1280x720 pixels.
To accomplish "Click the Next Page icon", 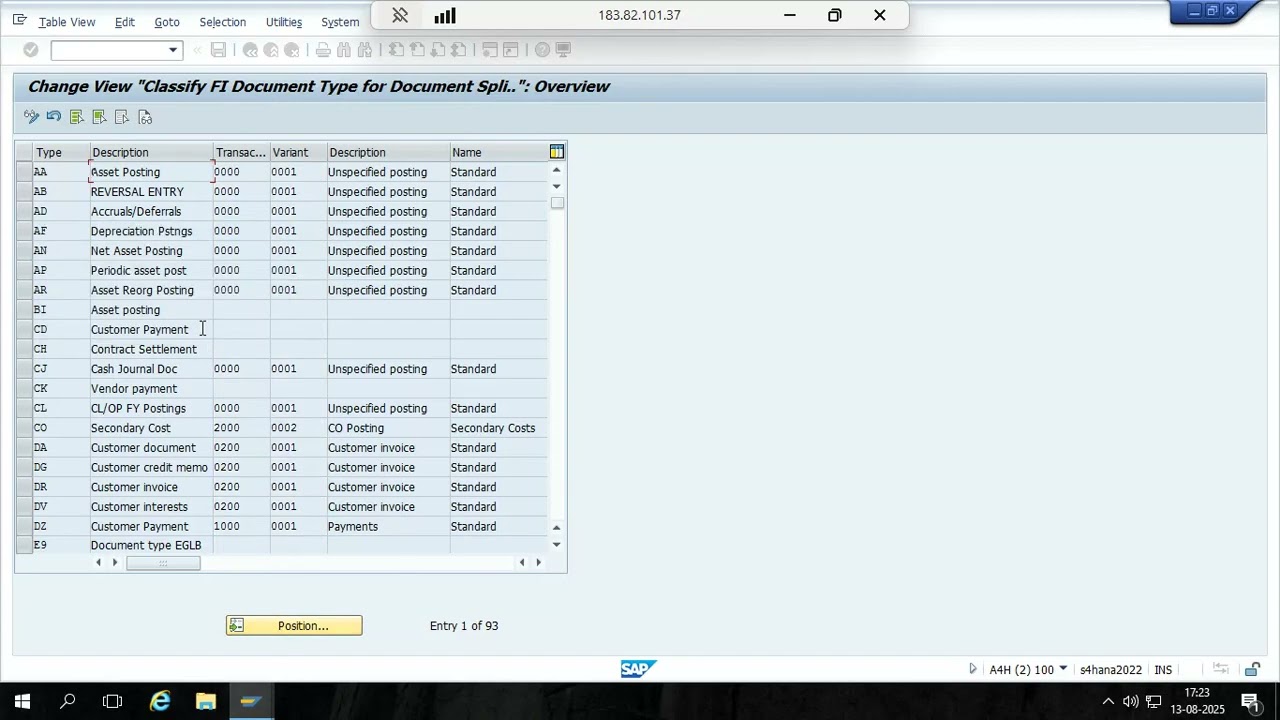I will pyautogui.click(x=438, y=50).
